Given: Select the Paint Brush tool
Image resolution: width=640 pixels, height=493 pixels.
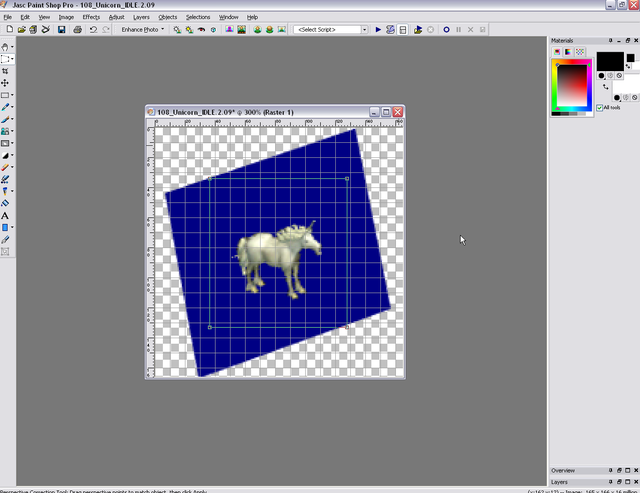Looking at the screenshot, I should pyautogui.click(x=5, y=119).
